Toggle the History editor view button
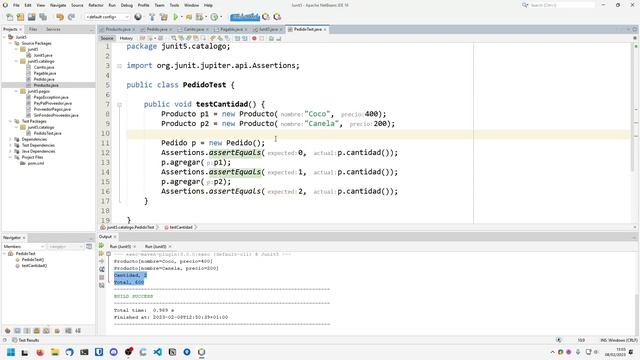 126,38
